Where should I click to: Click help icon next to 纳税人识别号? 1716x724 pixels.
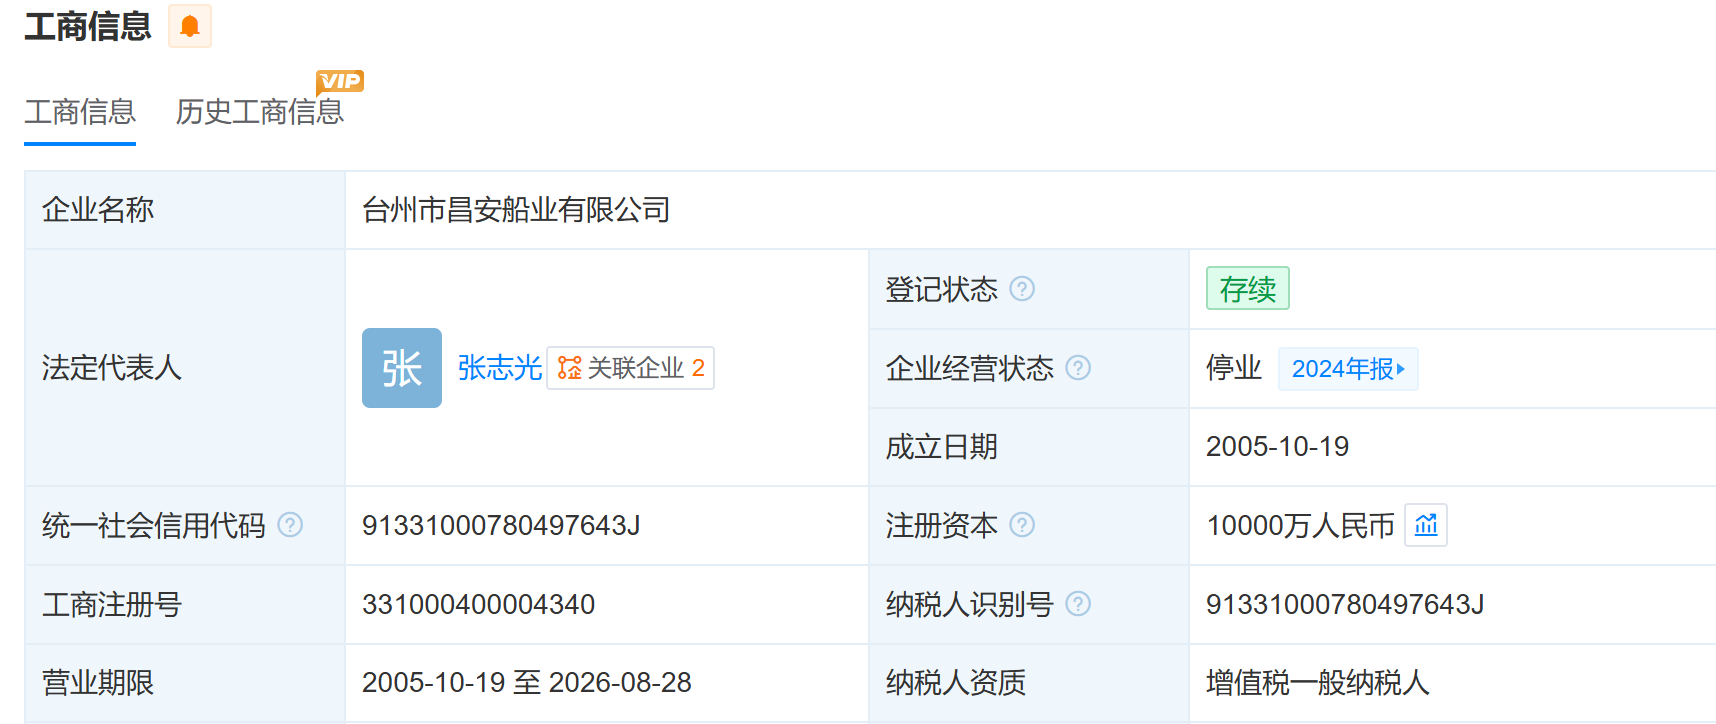(x=1078, y=604)
